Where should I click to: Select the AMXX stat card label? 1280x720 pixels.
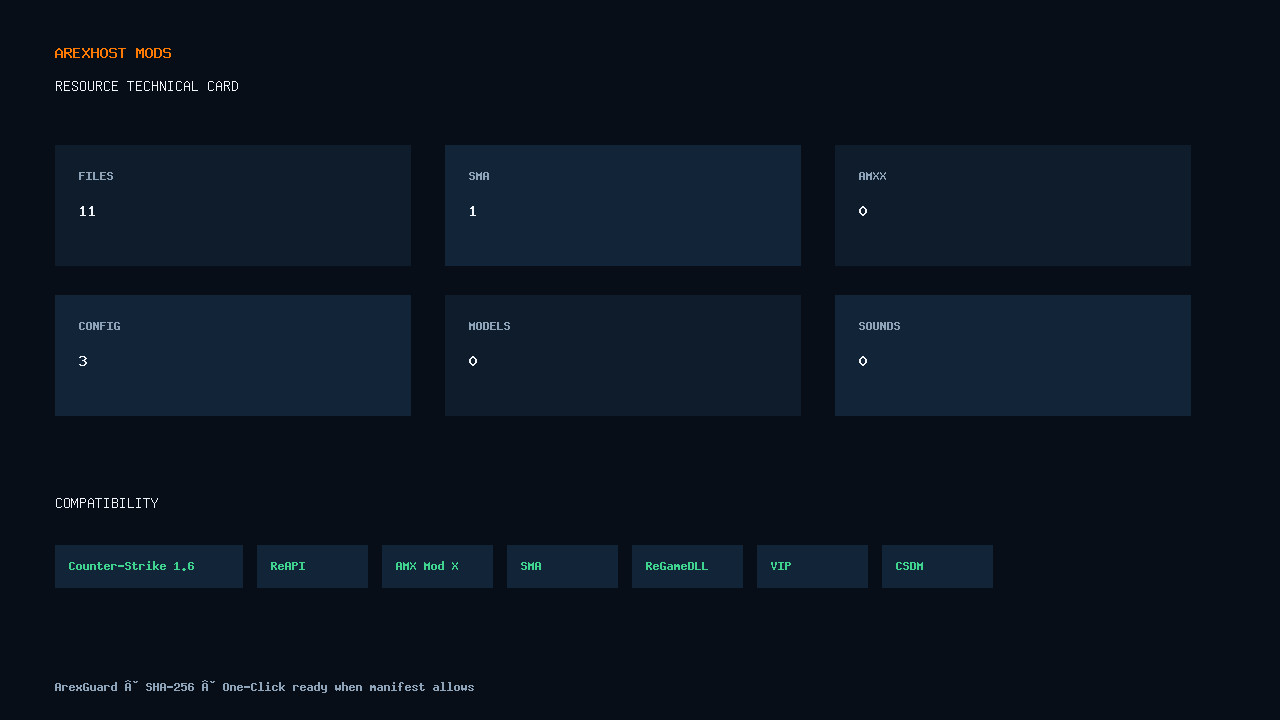(x=872, y=176)
